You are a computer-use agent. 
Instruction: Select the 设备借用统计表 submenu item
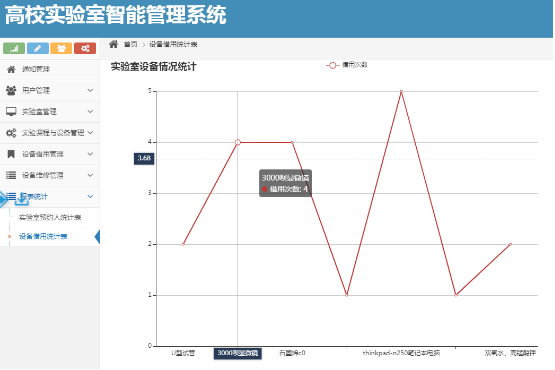(x=43, y=236)
